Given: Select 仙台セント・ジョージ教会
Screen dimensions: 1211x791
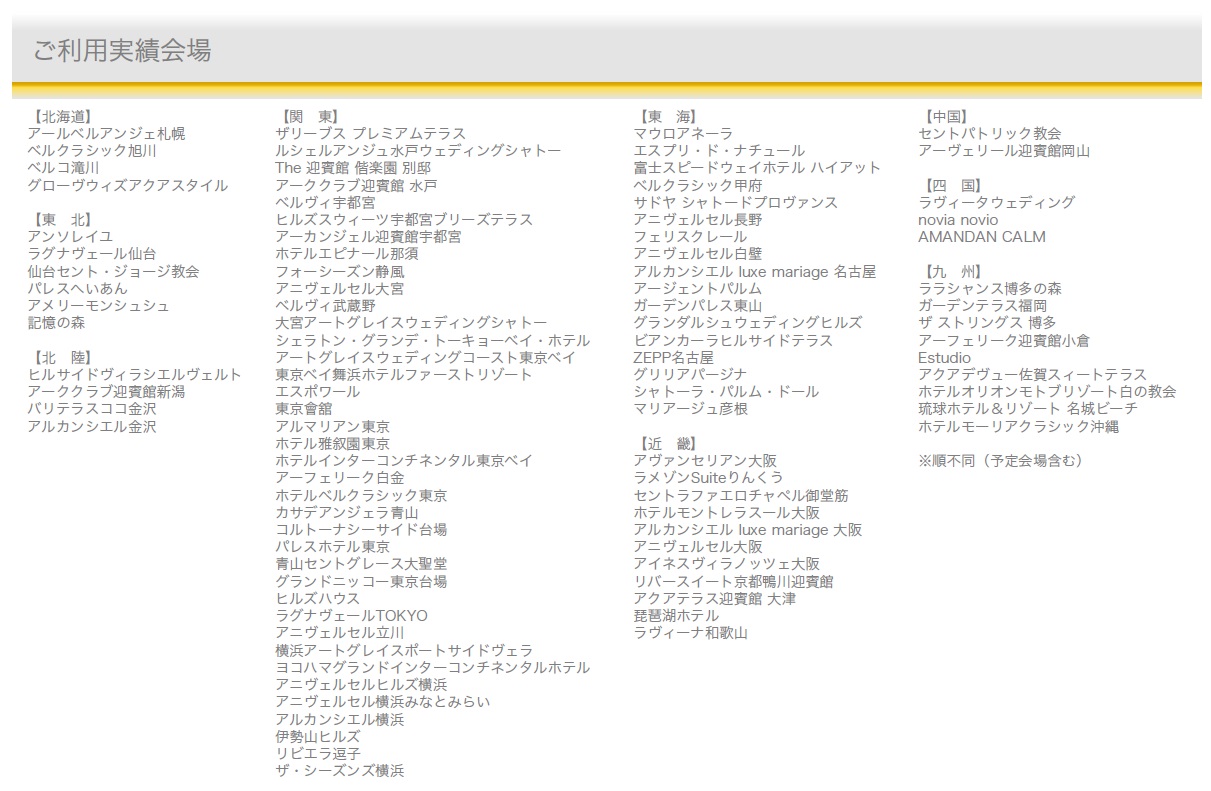Looking at the screenshot, I should tap(113, 271).
